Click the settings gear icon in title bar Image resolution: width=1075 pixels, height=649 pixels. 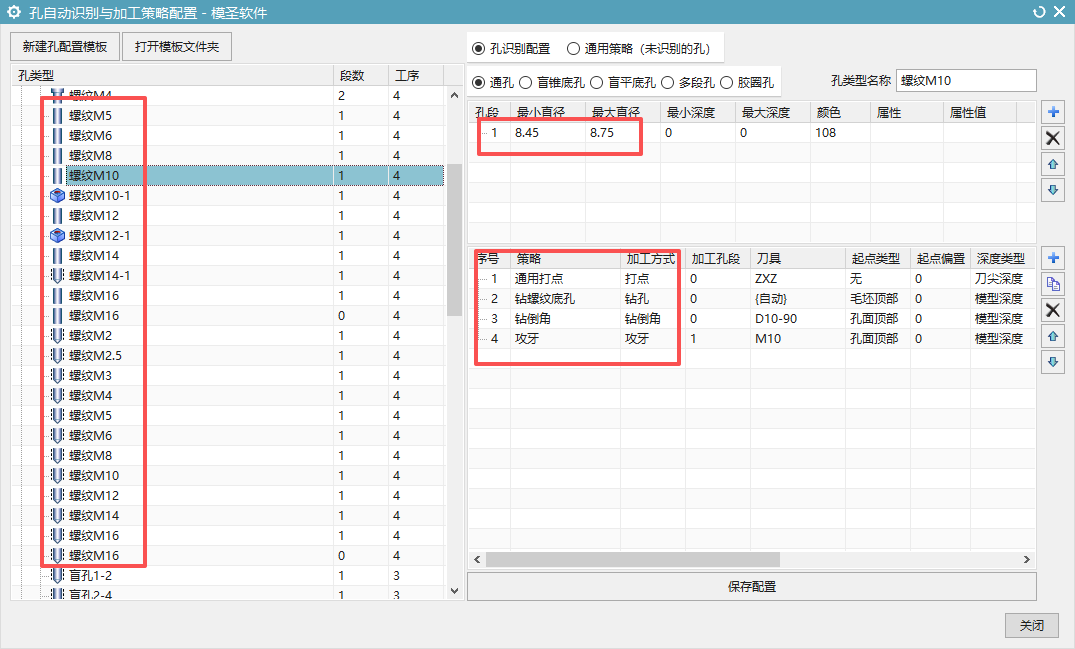(x=14, y=12)
